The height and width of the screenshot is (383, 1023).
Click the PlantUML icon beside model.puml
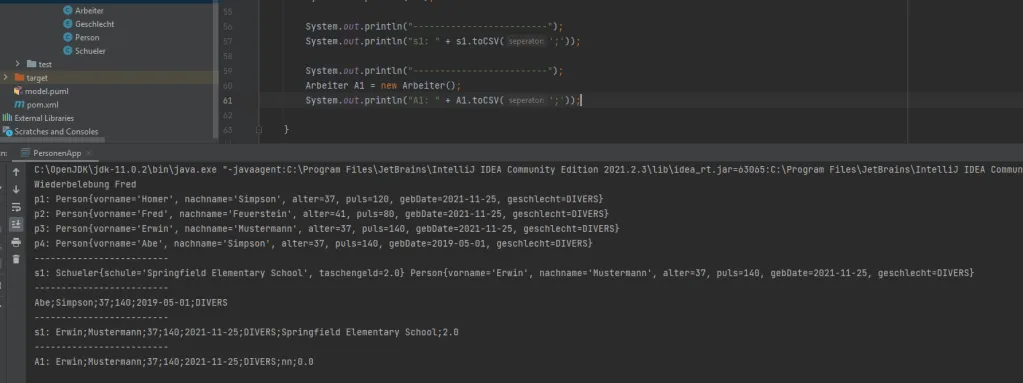(x=18, y=91)
